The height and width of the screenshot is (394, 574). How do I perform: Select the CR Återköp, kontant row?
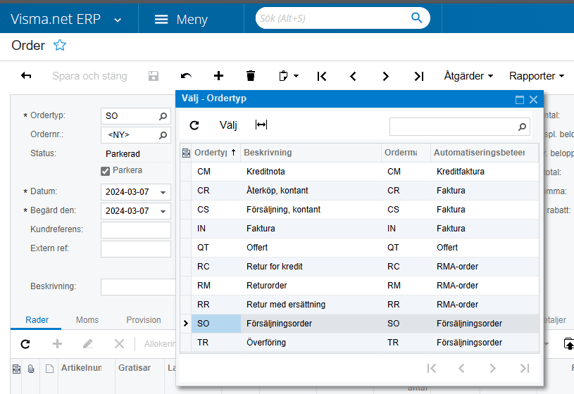coord(359,191)
